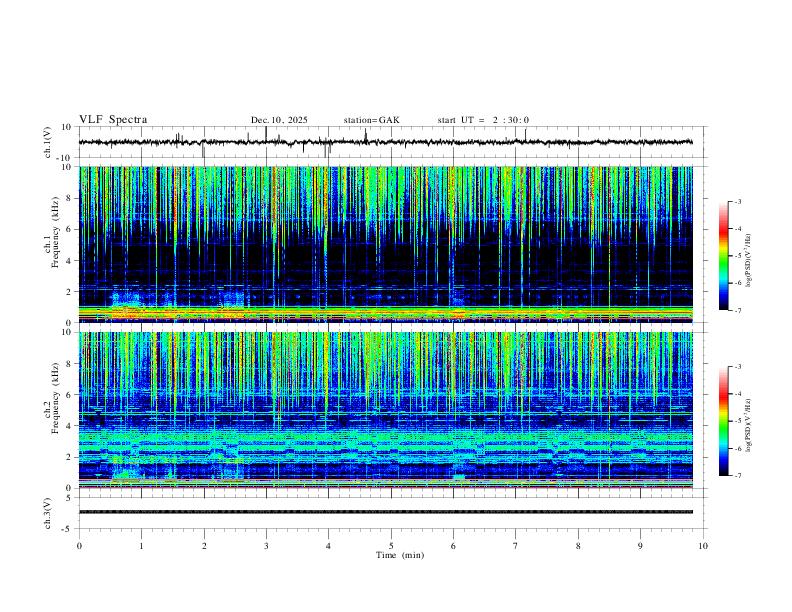Click the ch.2 spectrogram panel
The image size is (792, 612).
385,410
